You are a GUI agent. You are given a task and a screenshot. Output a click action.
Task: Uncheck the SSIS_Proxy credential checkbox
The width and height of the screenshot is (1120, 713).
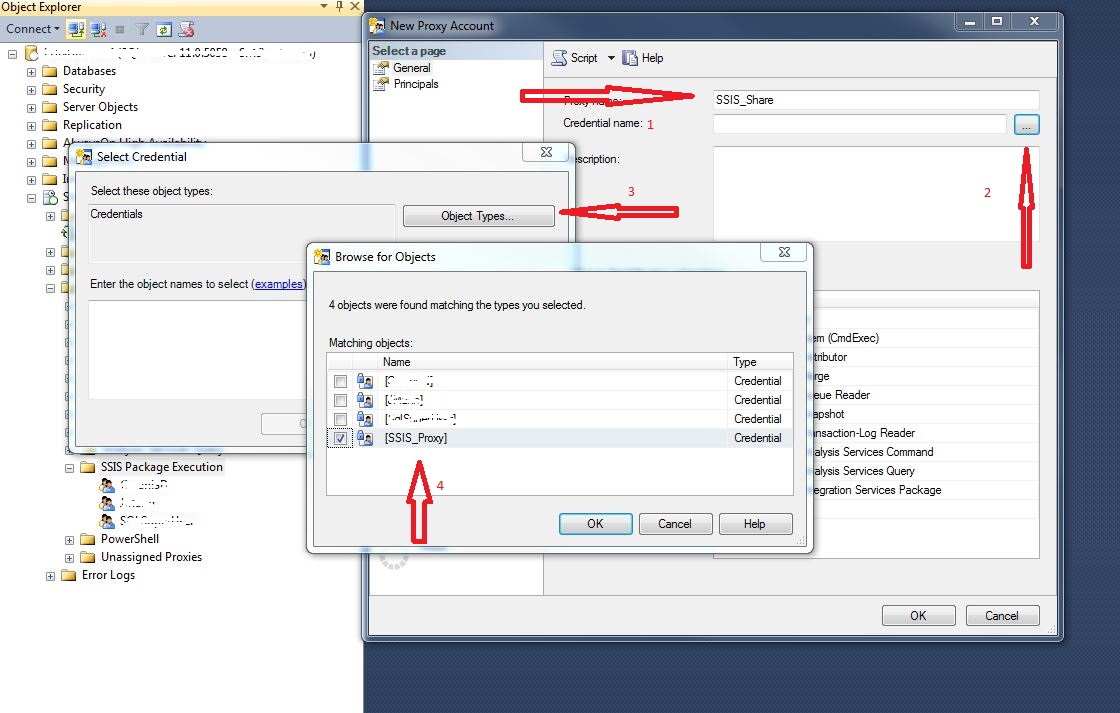click(340, 438)
